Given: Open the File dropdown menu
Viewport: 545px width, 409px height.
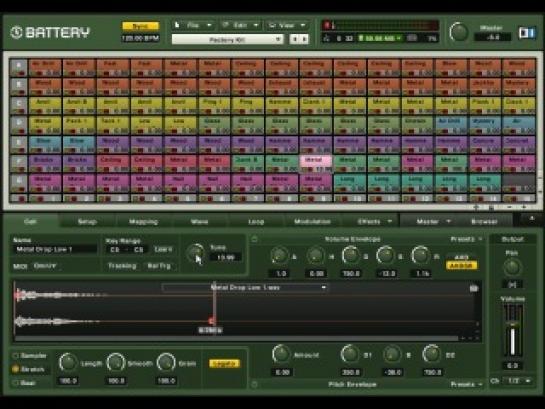Looking at the screenshot, I should (x=193, y=25).
